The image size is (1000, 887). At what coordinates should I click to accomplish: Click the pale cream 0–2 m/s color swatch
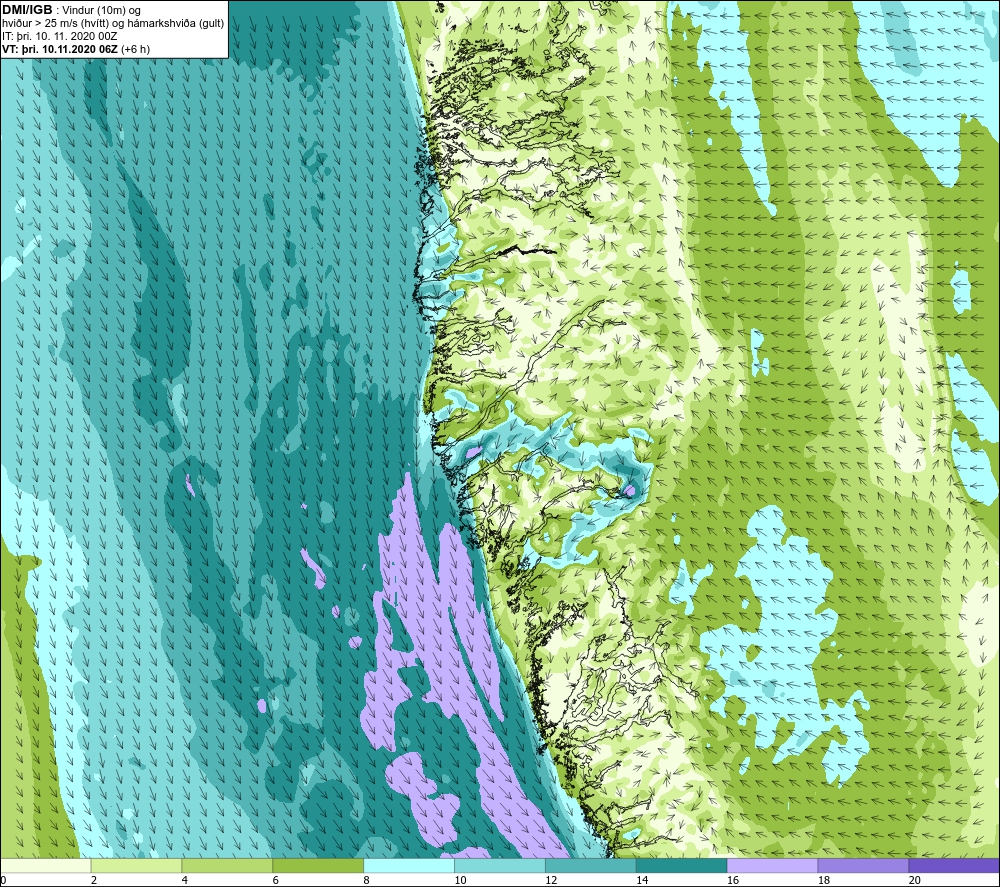46,865
